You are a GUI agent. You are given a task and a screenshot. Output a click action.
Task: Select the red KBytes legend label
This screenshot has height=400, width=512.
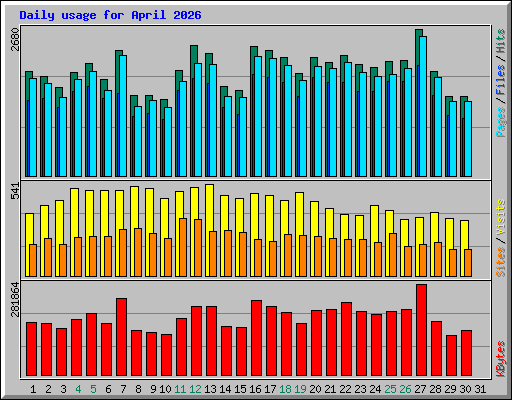tap(501, 359)
